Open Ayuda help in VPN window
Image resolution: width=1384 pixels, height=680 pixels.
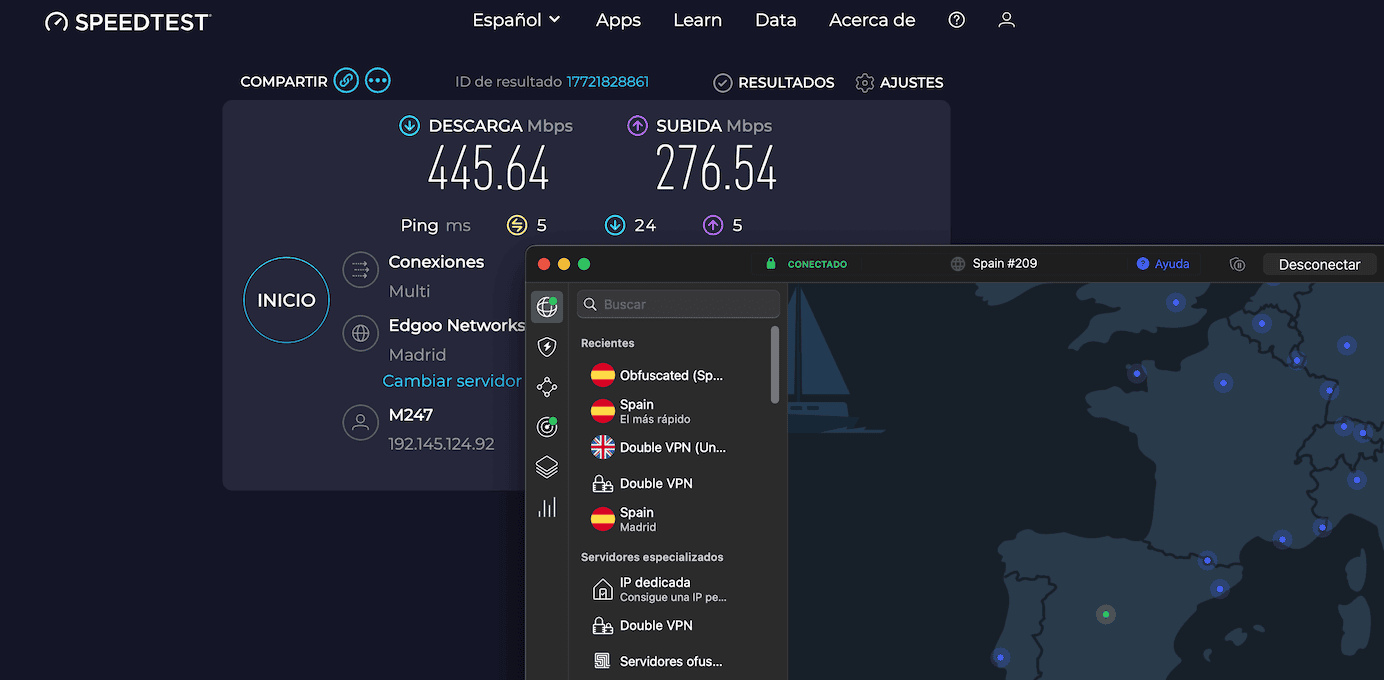point(1163,264)
